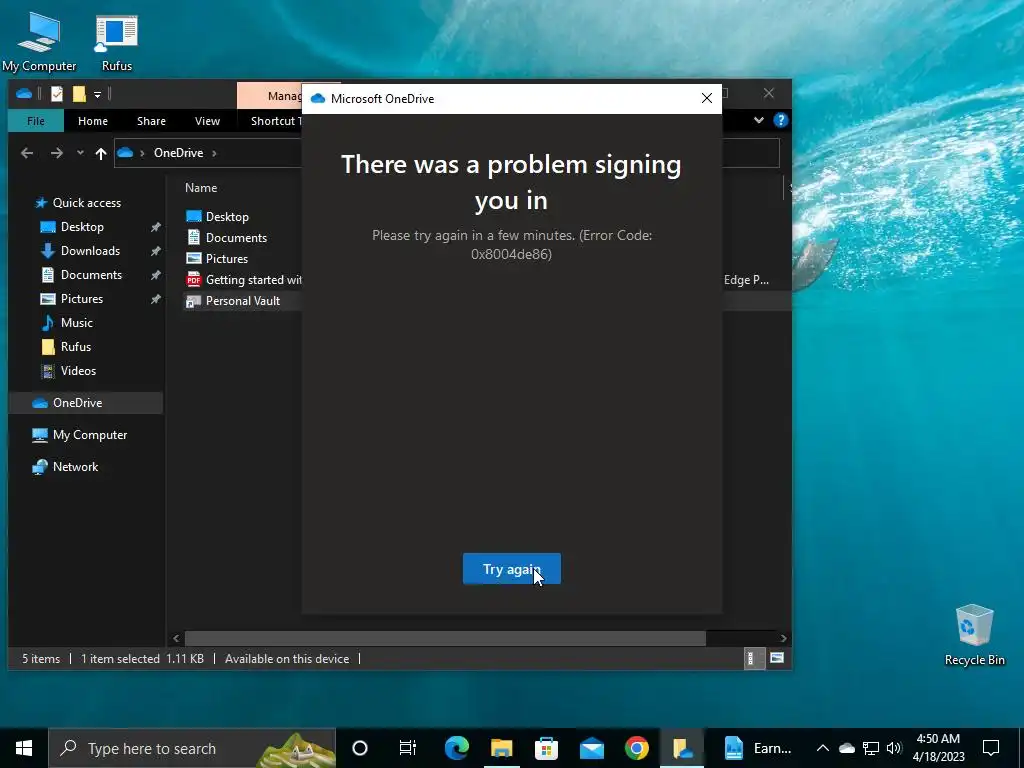The height and width of the screenshot is (768, 1024).
Task: Open Microsoft Store from taskbar
Action: [547, 748]
